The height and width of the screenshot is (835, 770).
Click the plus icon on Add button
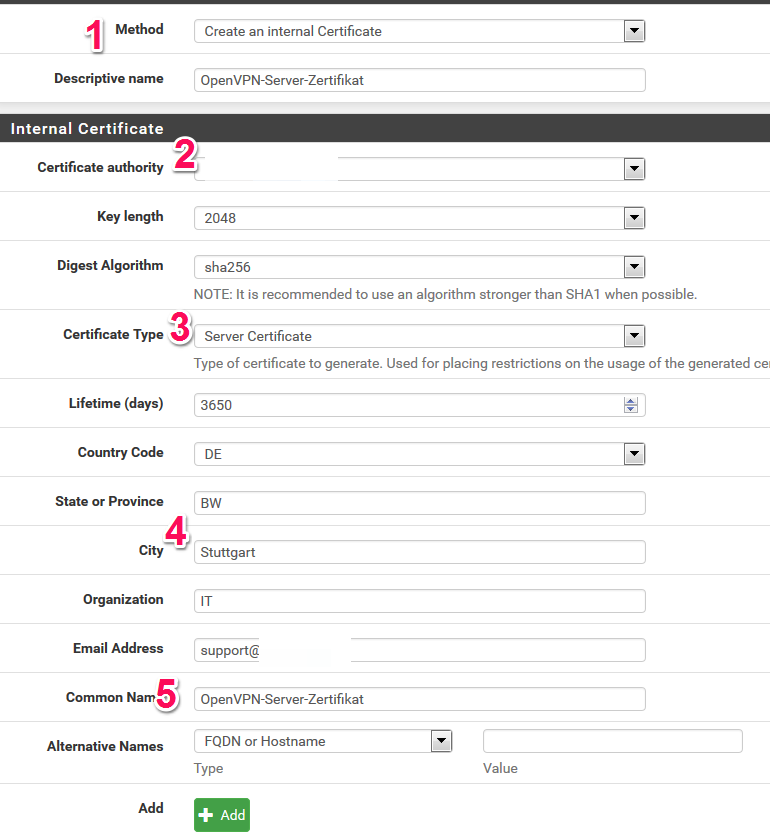pos(206,815)
